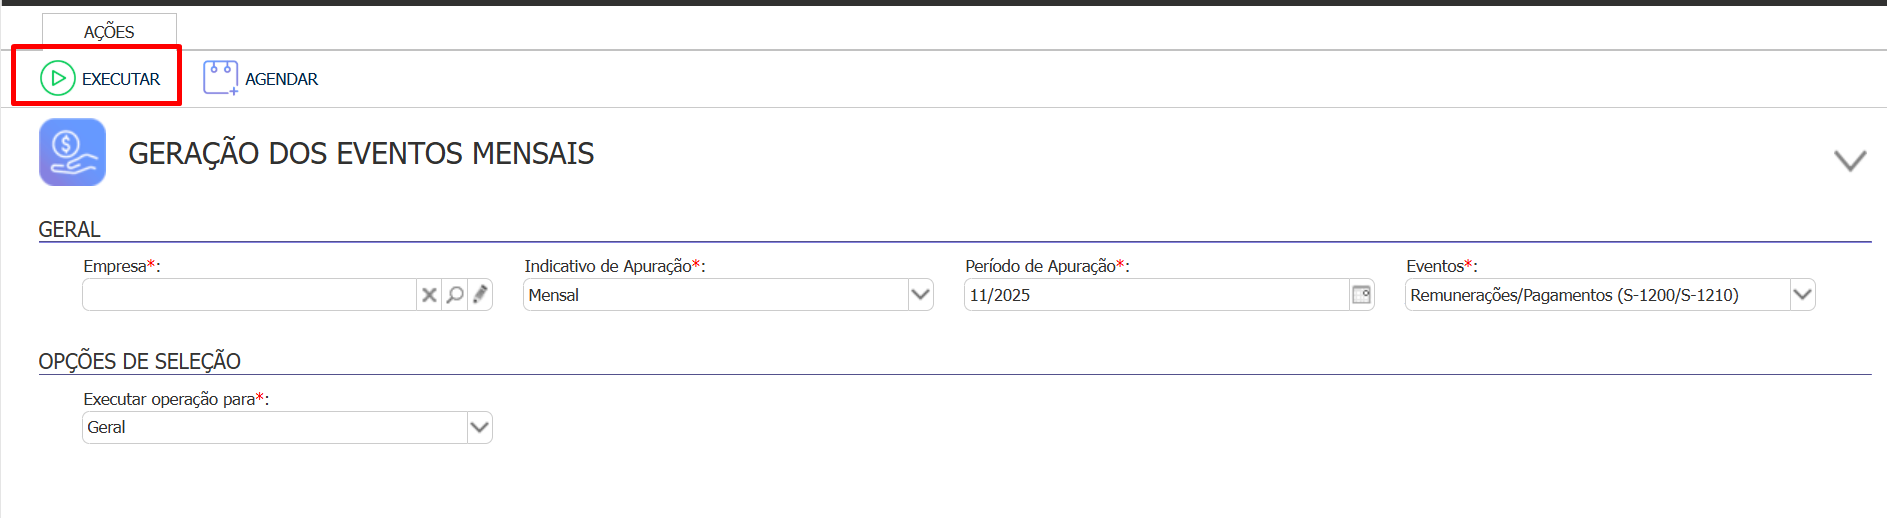
Task: Open the Período de Apuração date picker icon
Action: pyautogui.click(x=1361, y=295)
